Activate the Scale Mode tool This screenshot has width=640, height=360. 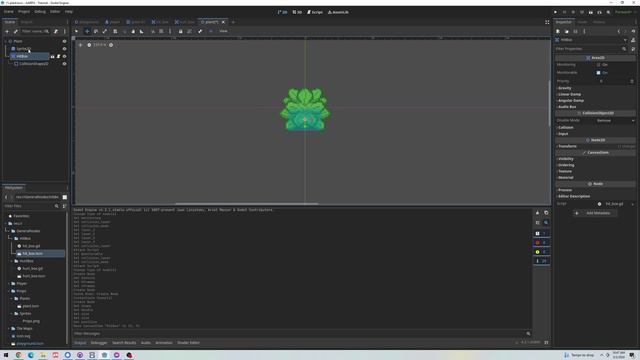click(104, 31)
